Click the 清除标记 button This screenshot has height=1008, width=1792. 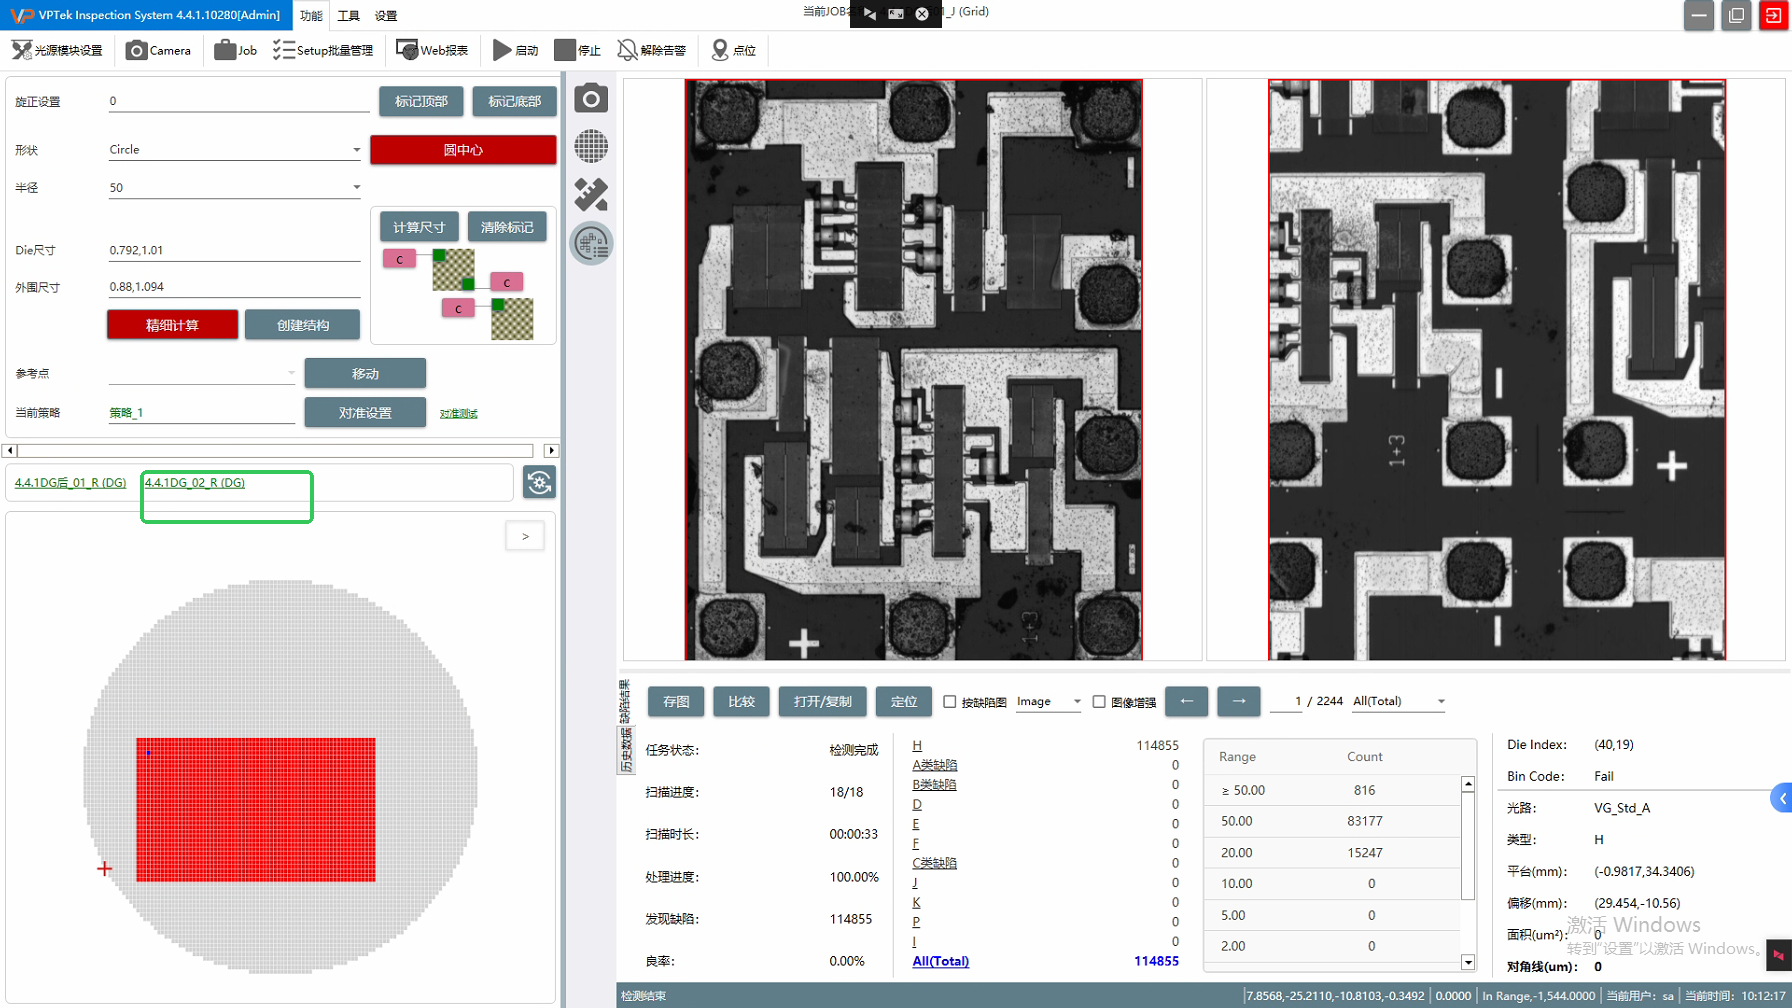tap(507, 227)
